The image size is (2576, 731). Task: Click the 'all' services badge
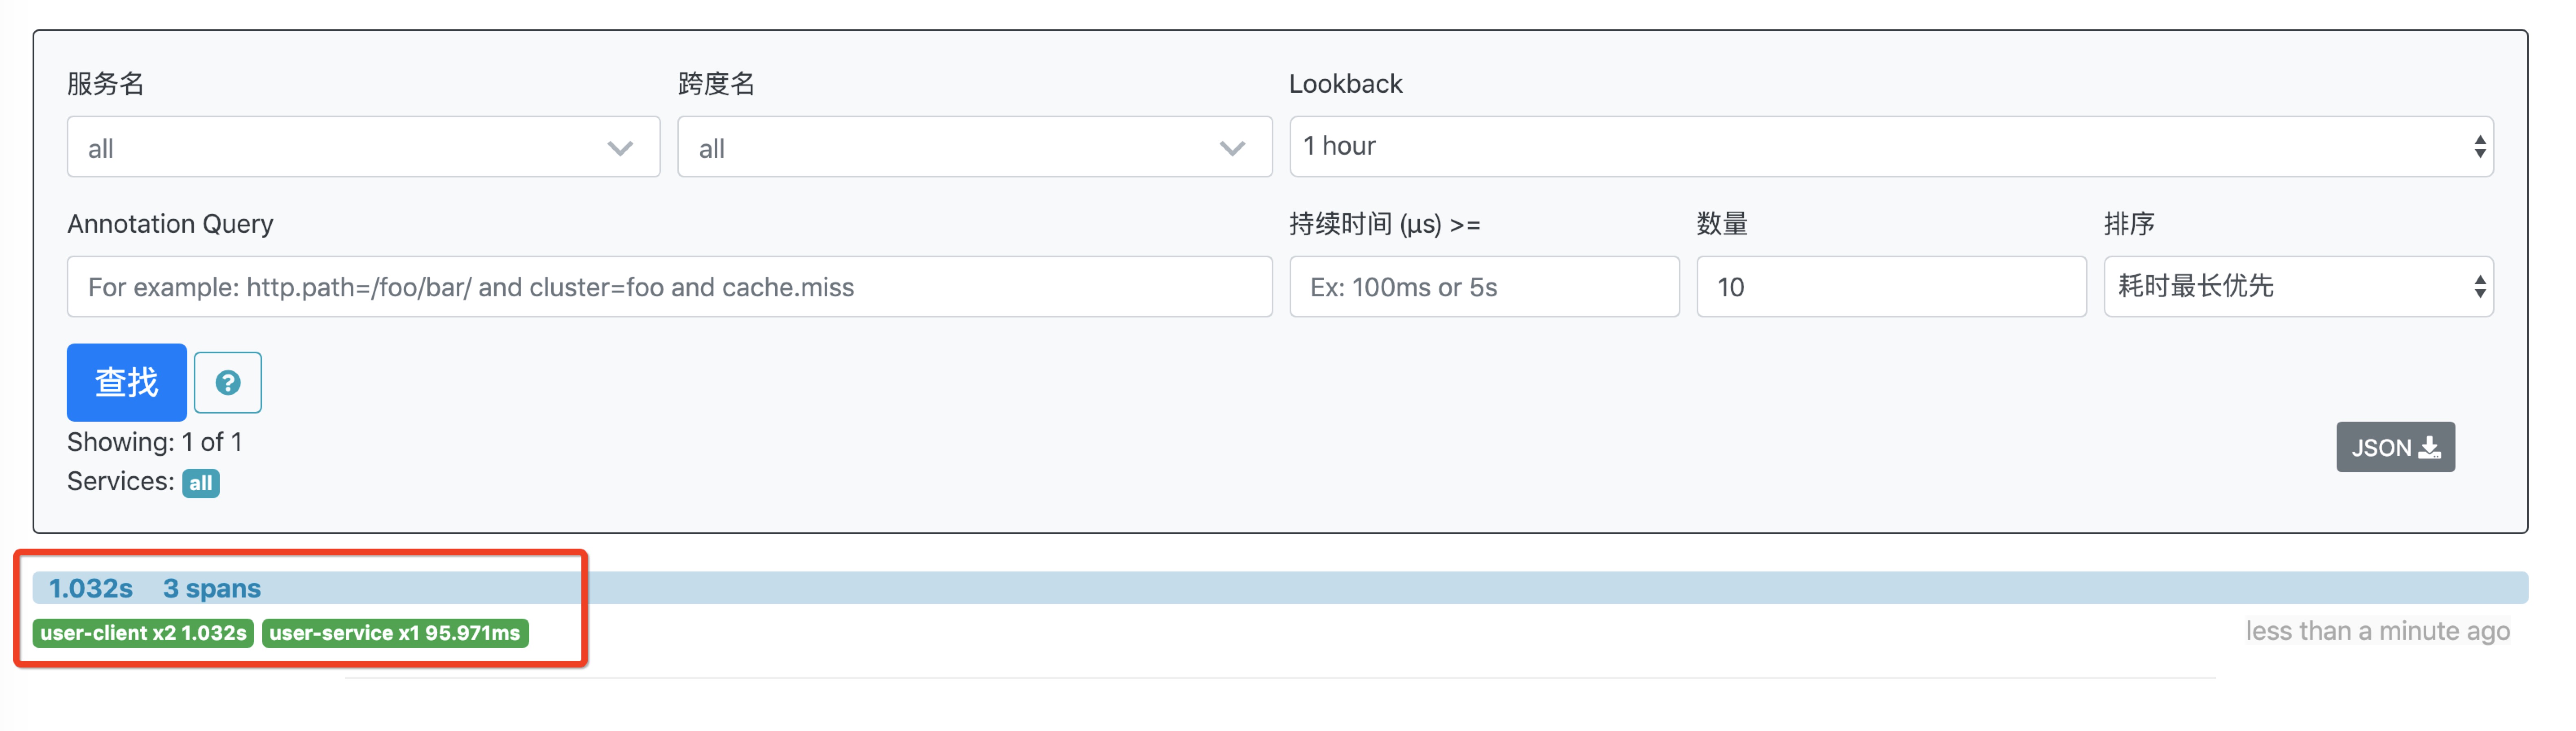tap(200, 483)
